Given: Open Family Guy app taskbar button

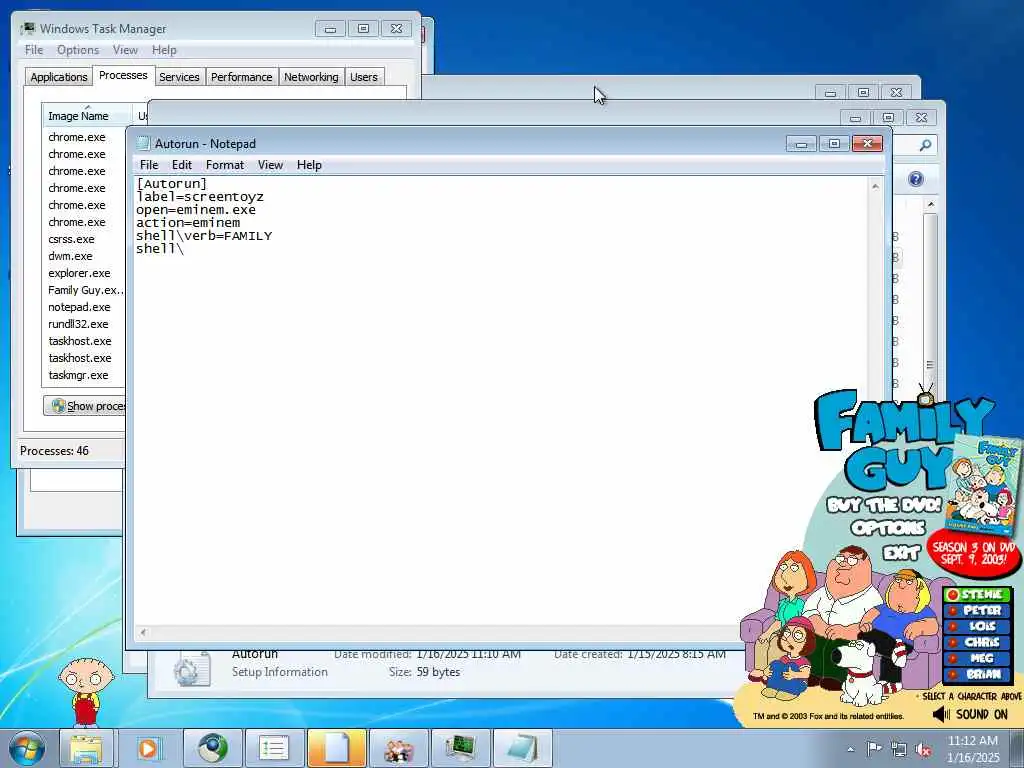Looking at the screenshot, I should [x=398, y=748].
